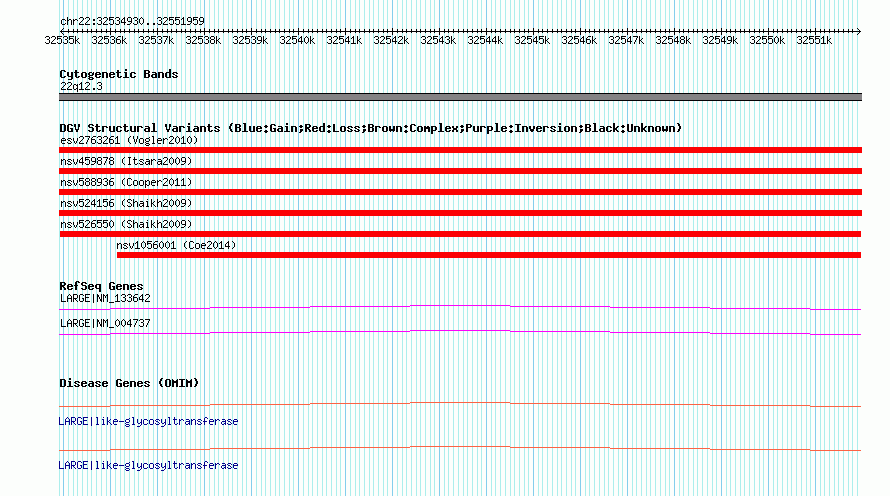Click the 32551k ruler tick label
This screenshot has height=496, width=890.
(814, 40)
